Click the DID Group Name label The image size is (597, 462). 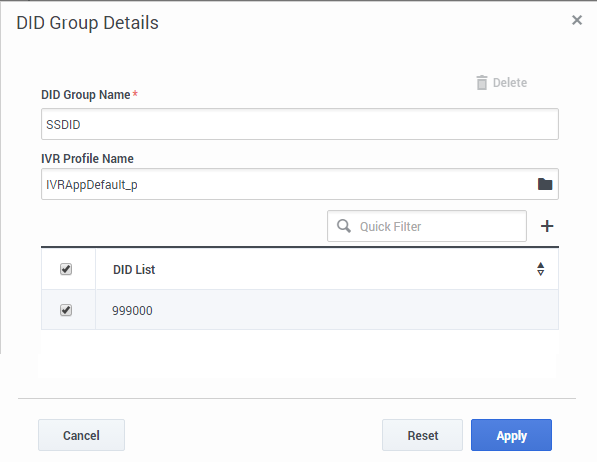click(86, 95)
